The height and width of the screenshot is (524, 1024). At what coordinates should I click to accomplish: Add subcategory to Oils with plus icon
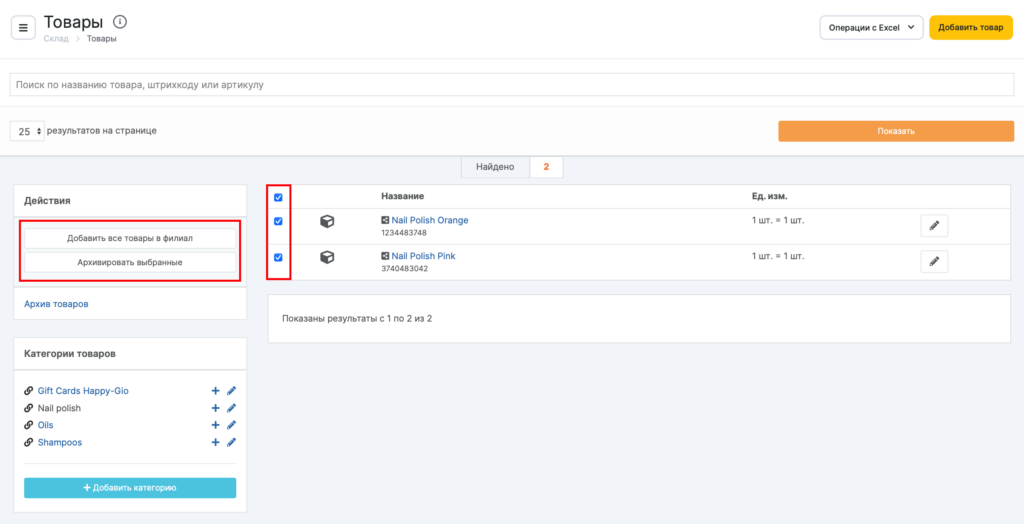coord(215,425)
